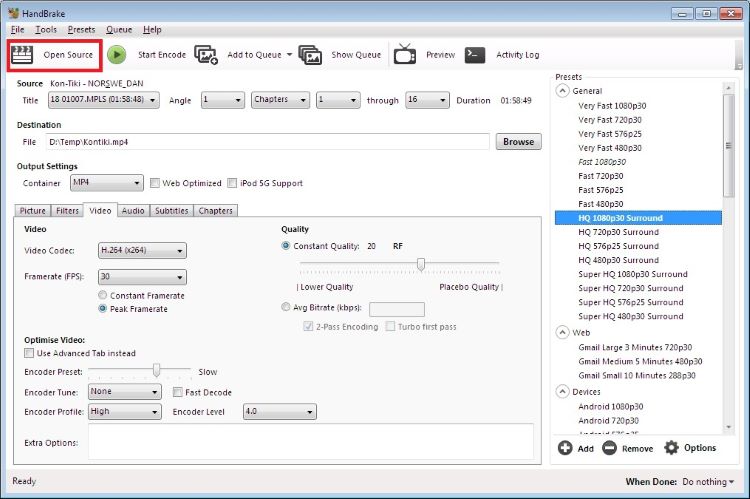The height and width of the screenshot is (499, 750).
Task: Click the Preview television icon
Action: (404, 55)
